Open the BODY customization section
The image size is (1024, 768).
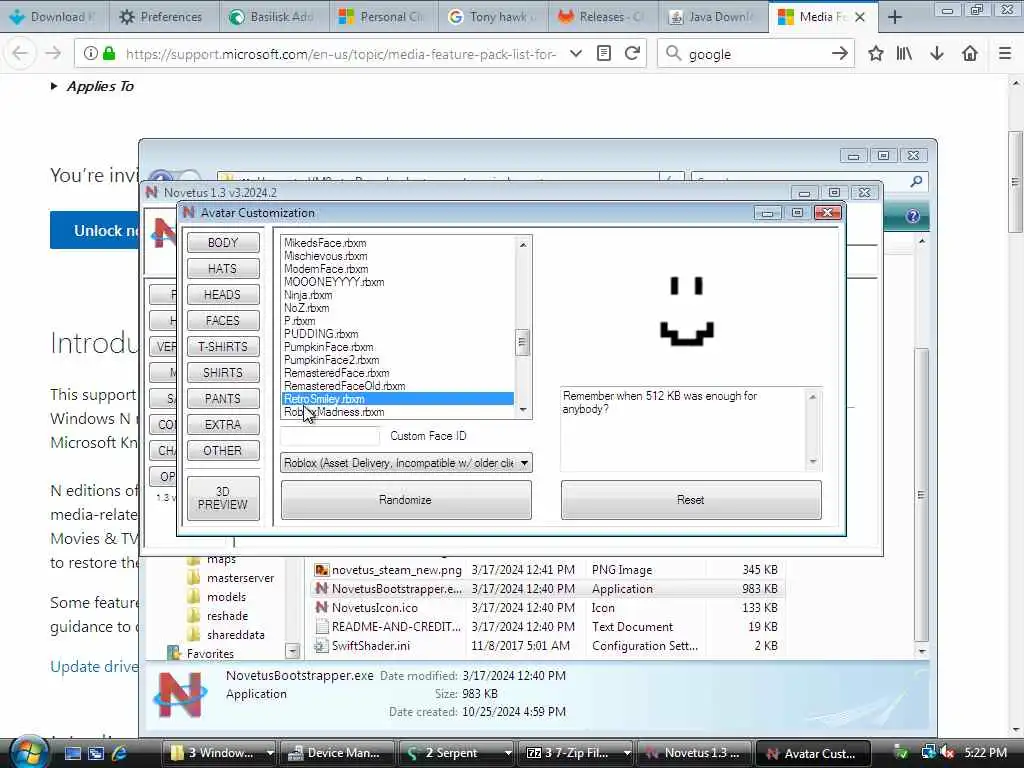pos(223,243)
